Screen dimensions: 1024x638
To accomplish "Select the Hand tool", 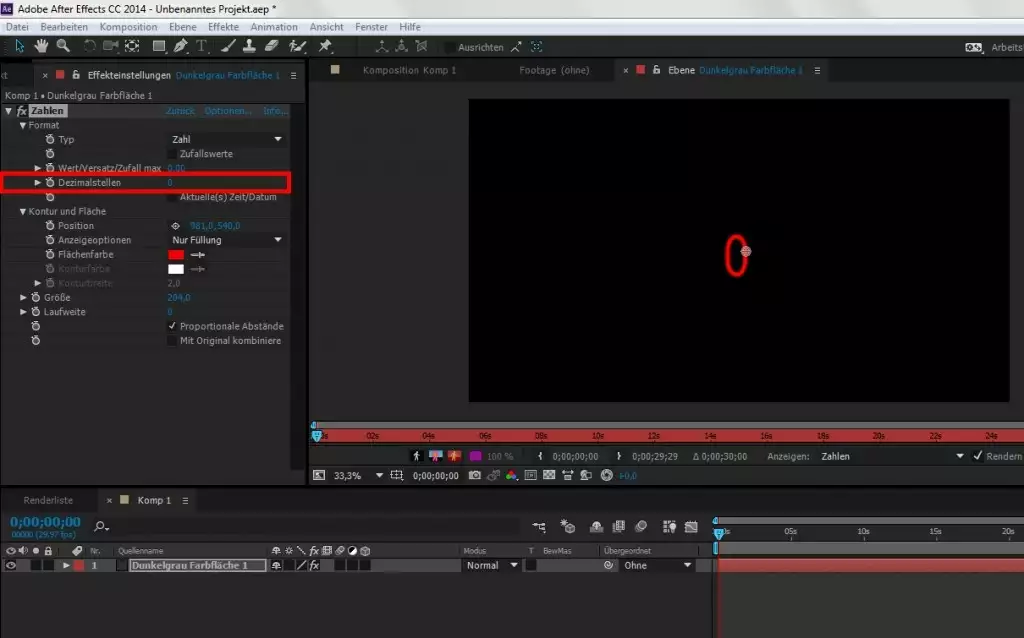I will pyautogui.click(x=42, y=47).
